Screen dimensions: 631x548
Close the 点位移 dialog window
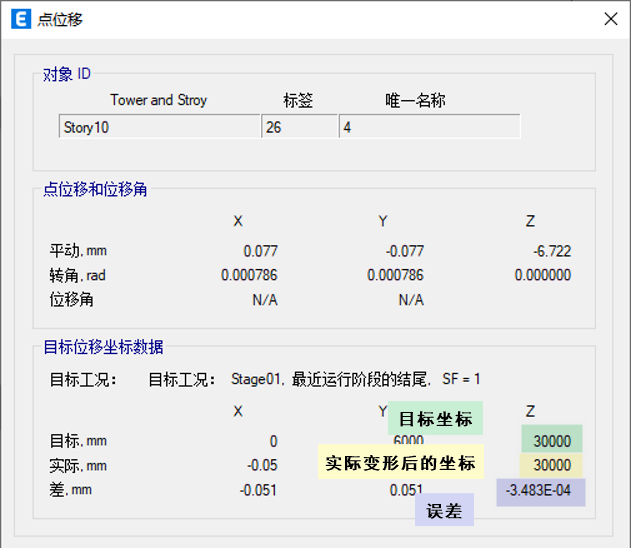coord(609,19)
